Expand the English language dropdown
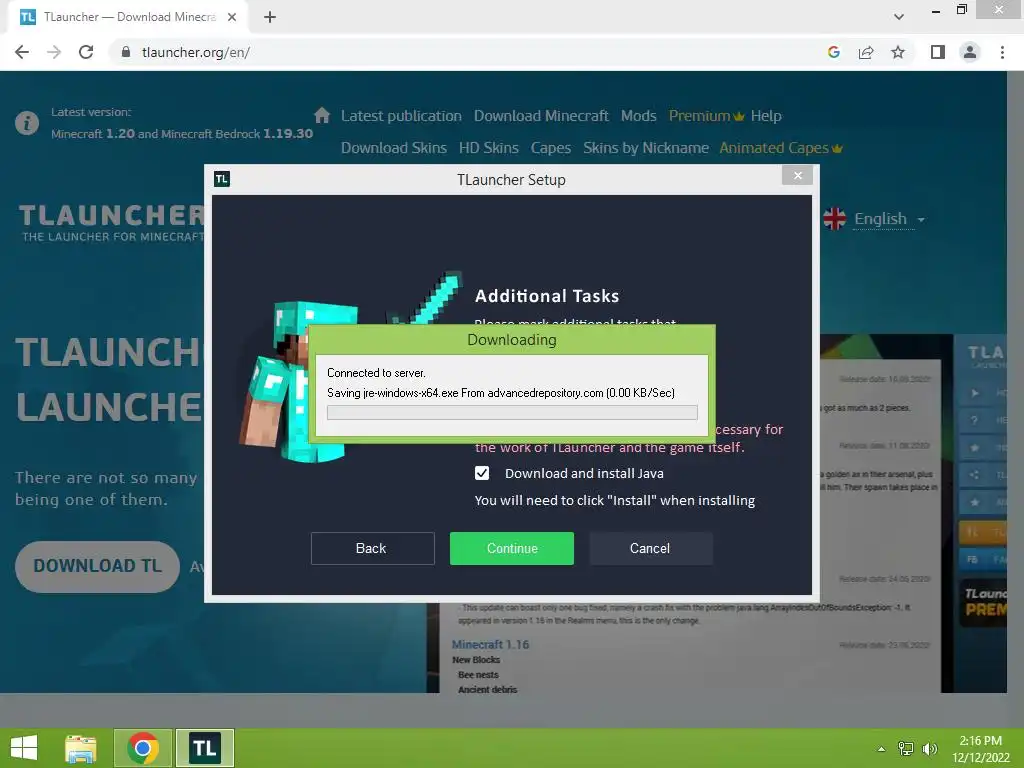 coord(889,219)
